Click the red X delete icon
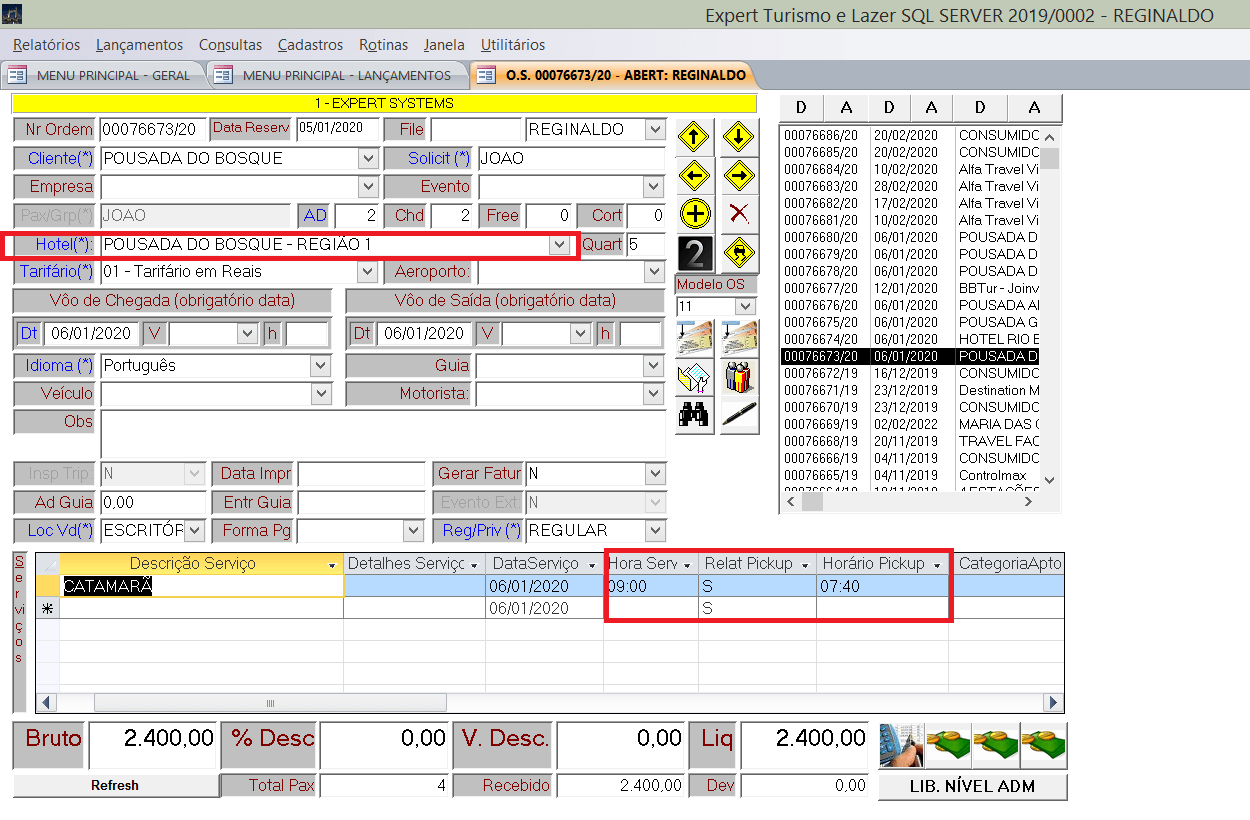 [738, 213]
